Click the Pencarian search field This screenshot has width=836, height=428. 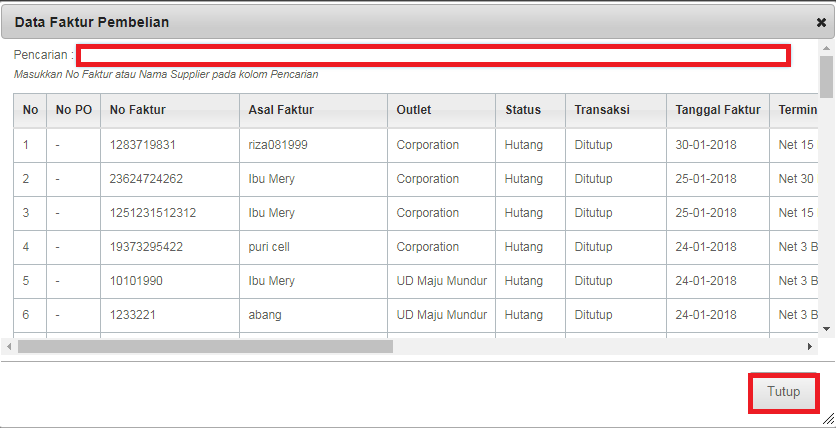[433, 55]
